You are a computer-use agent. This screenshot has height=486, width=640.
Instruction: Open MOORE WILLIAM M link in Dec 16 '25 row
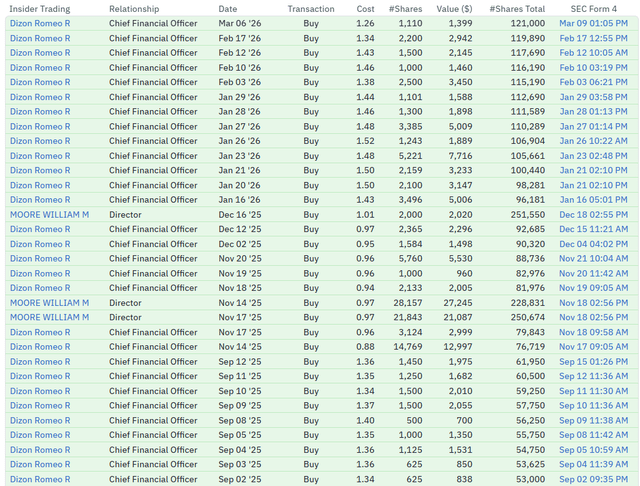tap(49, 215)
